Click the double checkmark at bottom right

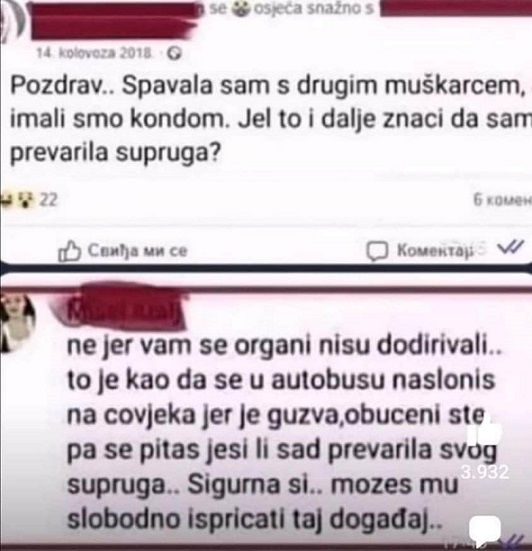tap(515, 541)
